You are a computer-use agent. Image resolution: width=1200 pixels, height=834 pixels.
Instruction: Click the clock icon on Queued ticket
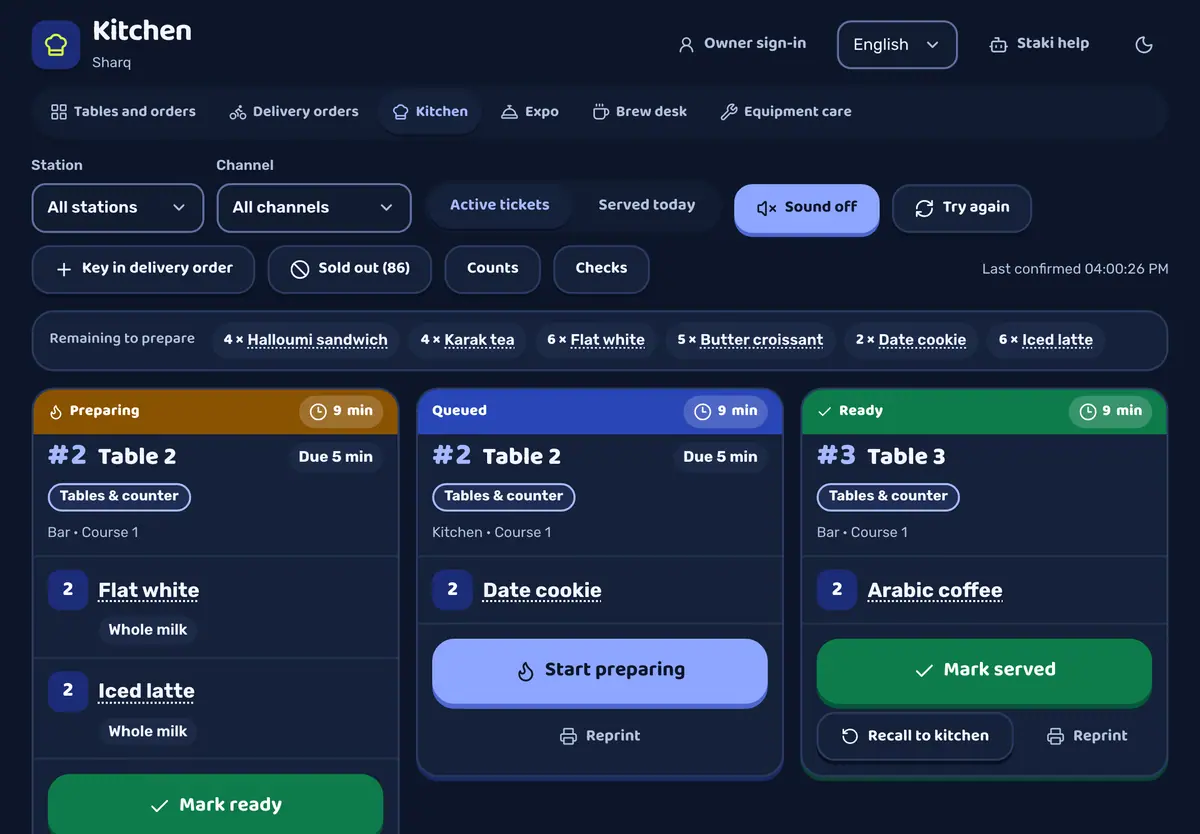702,411
